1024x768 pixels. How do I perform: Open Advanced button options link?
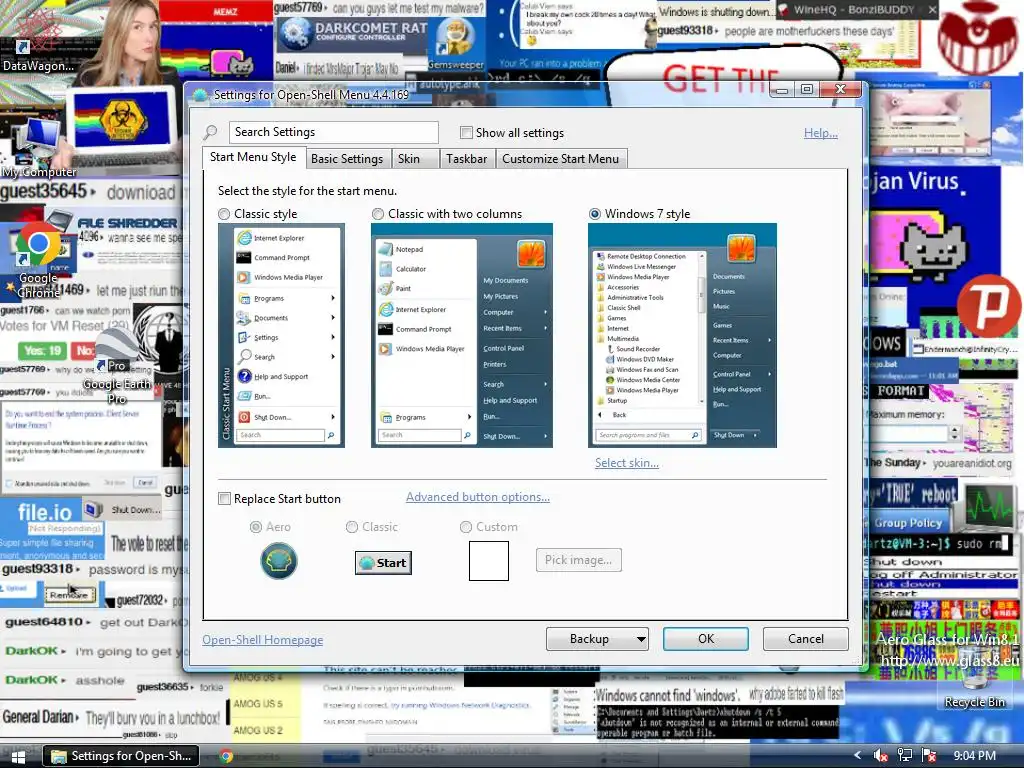pyautogui.click(x=478, y=498)
